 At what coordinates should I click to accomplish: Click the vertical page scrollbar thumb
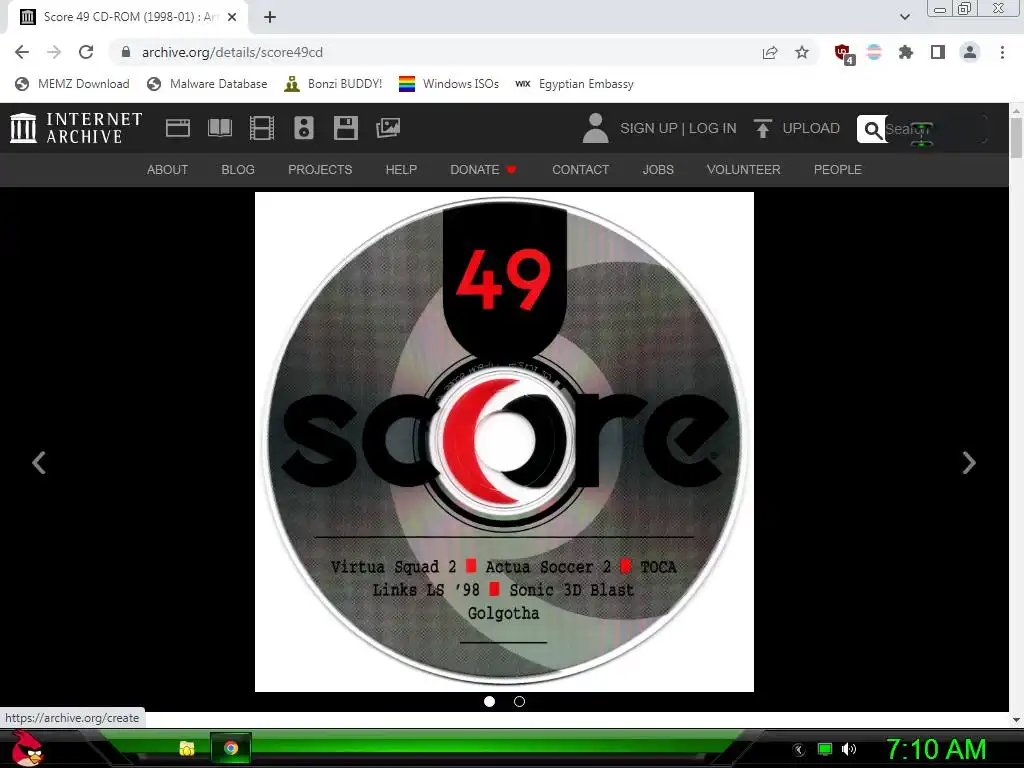[x=1016, y=138]
